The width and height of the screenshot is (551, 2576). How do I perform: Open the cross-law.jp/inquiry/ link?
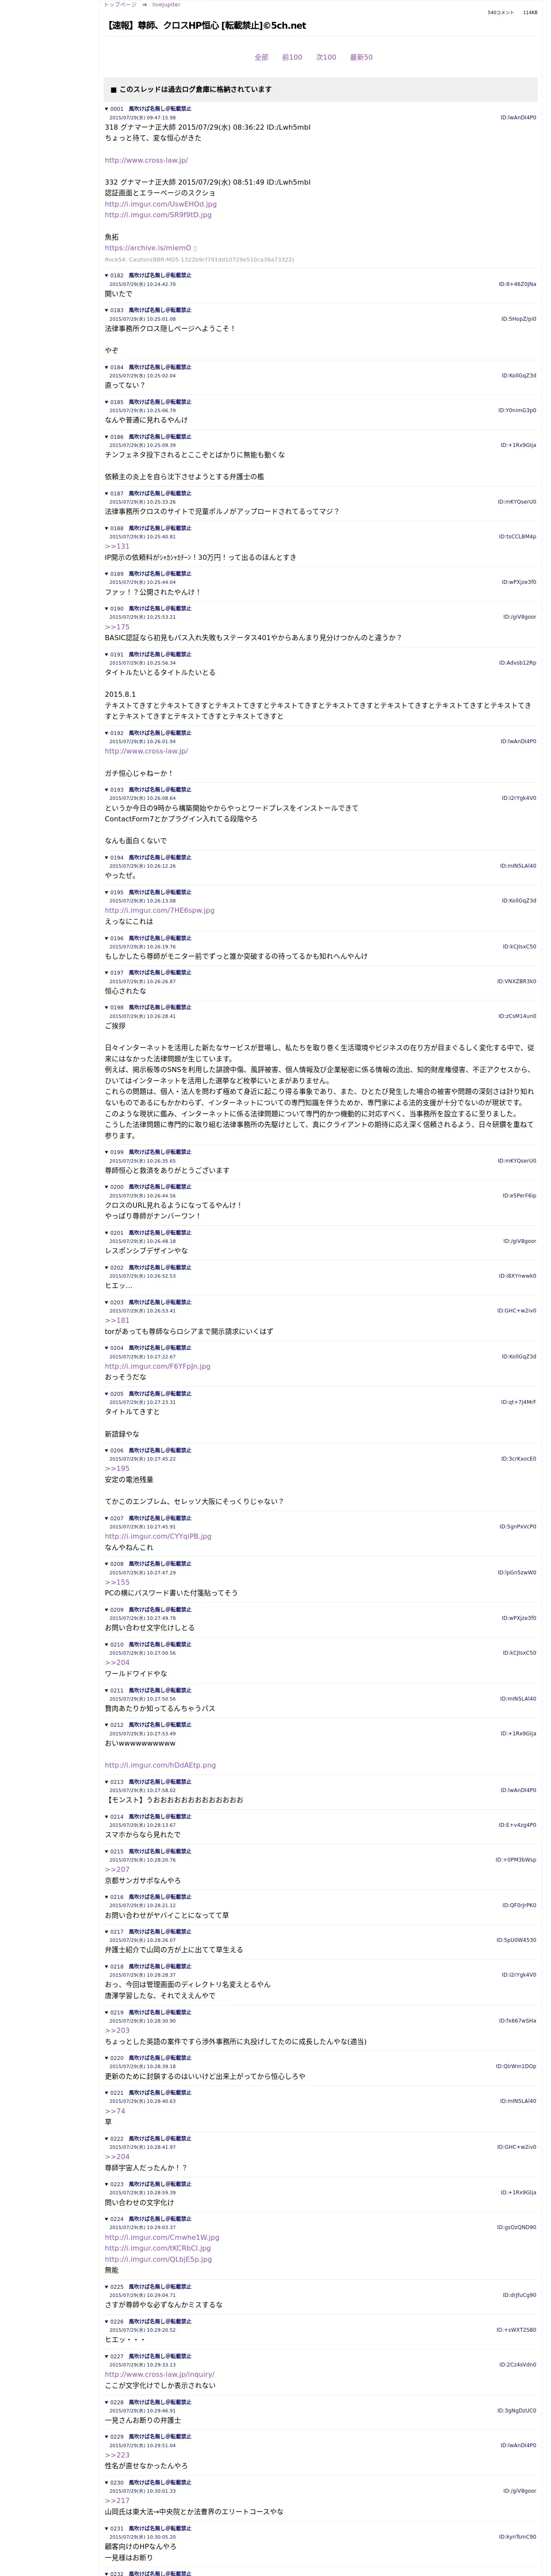click(x=160, y=2375)
